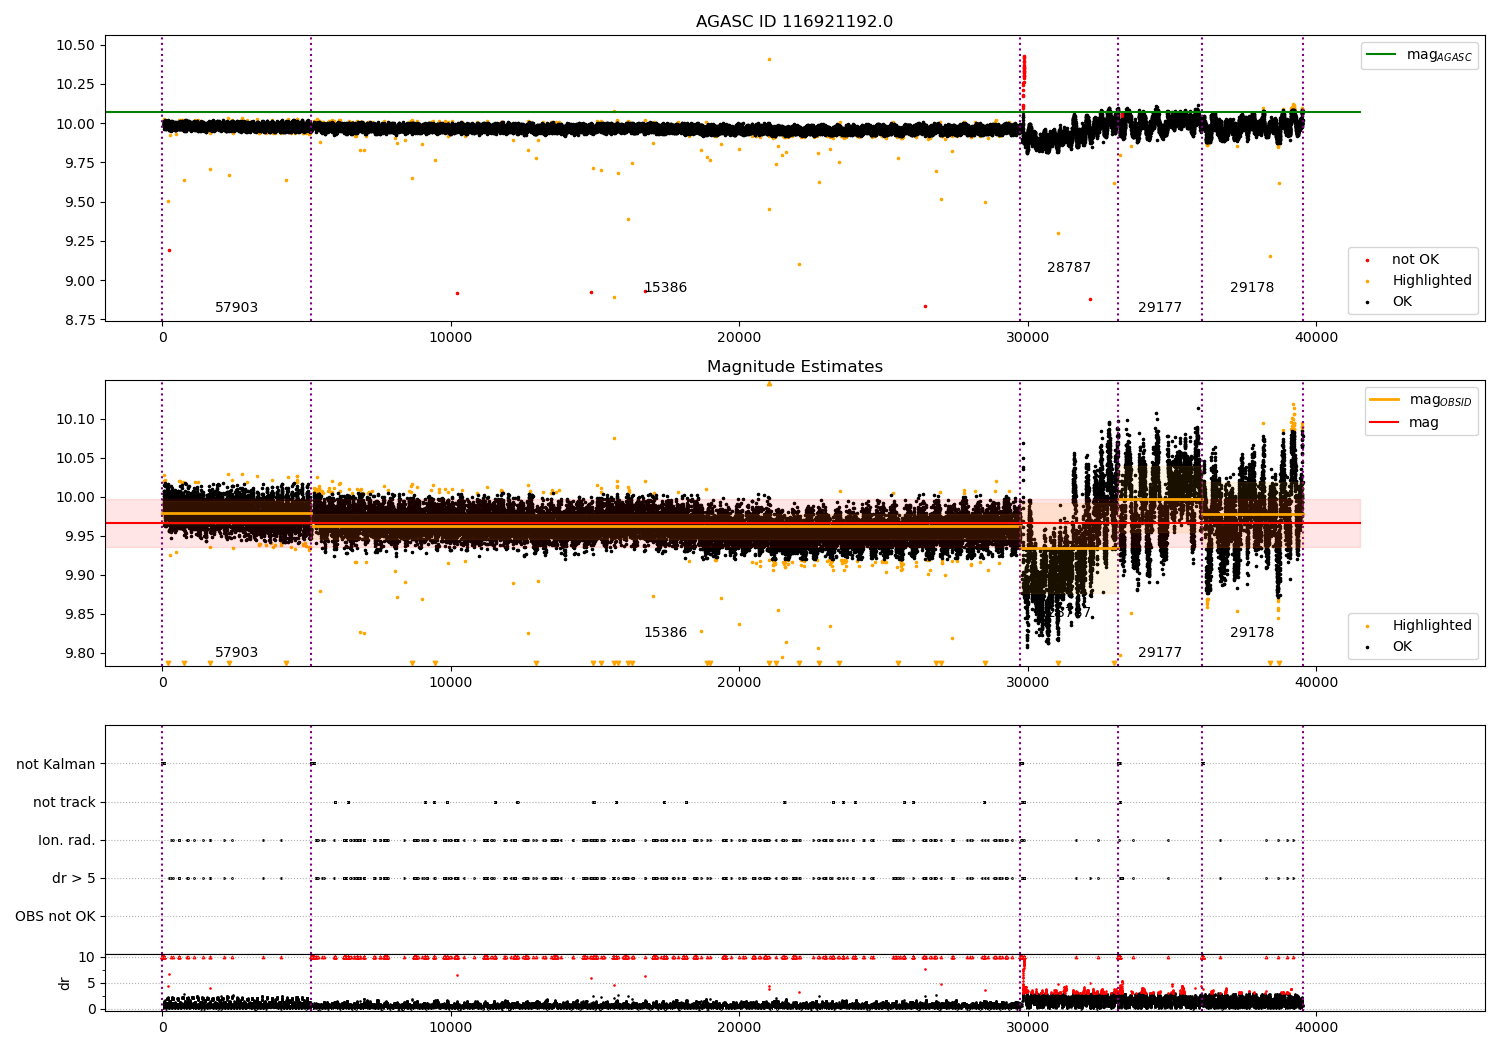Click OBSID label 57903 in middle plot

pos(236,653)
